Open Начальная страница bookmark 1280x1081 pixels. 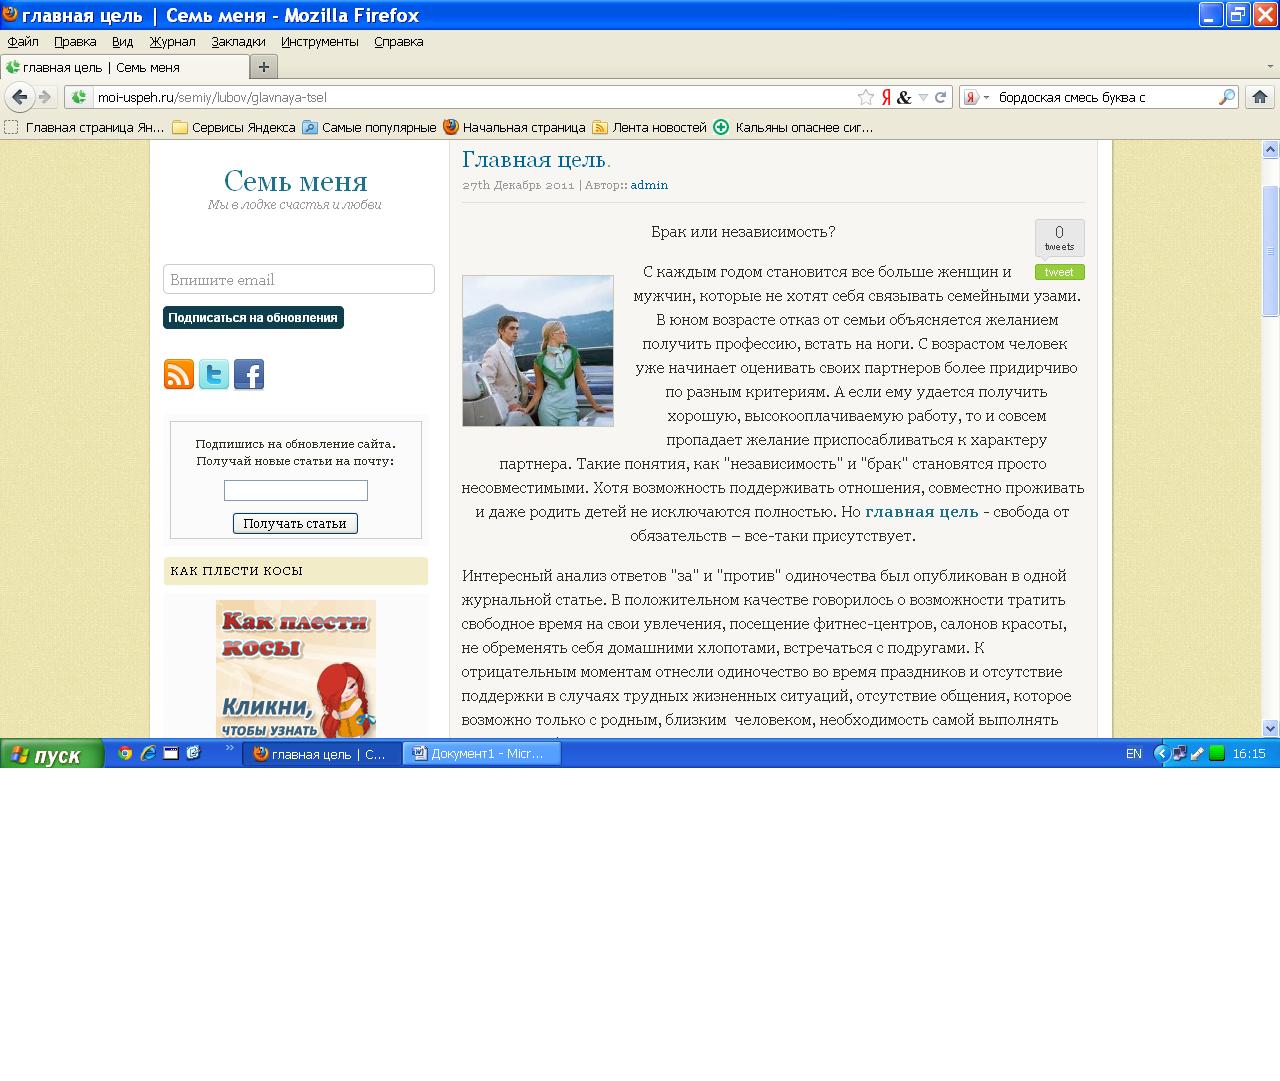coord(514,127)
